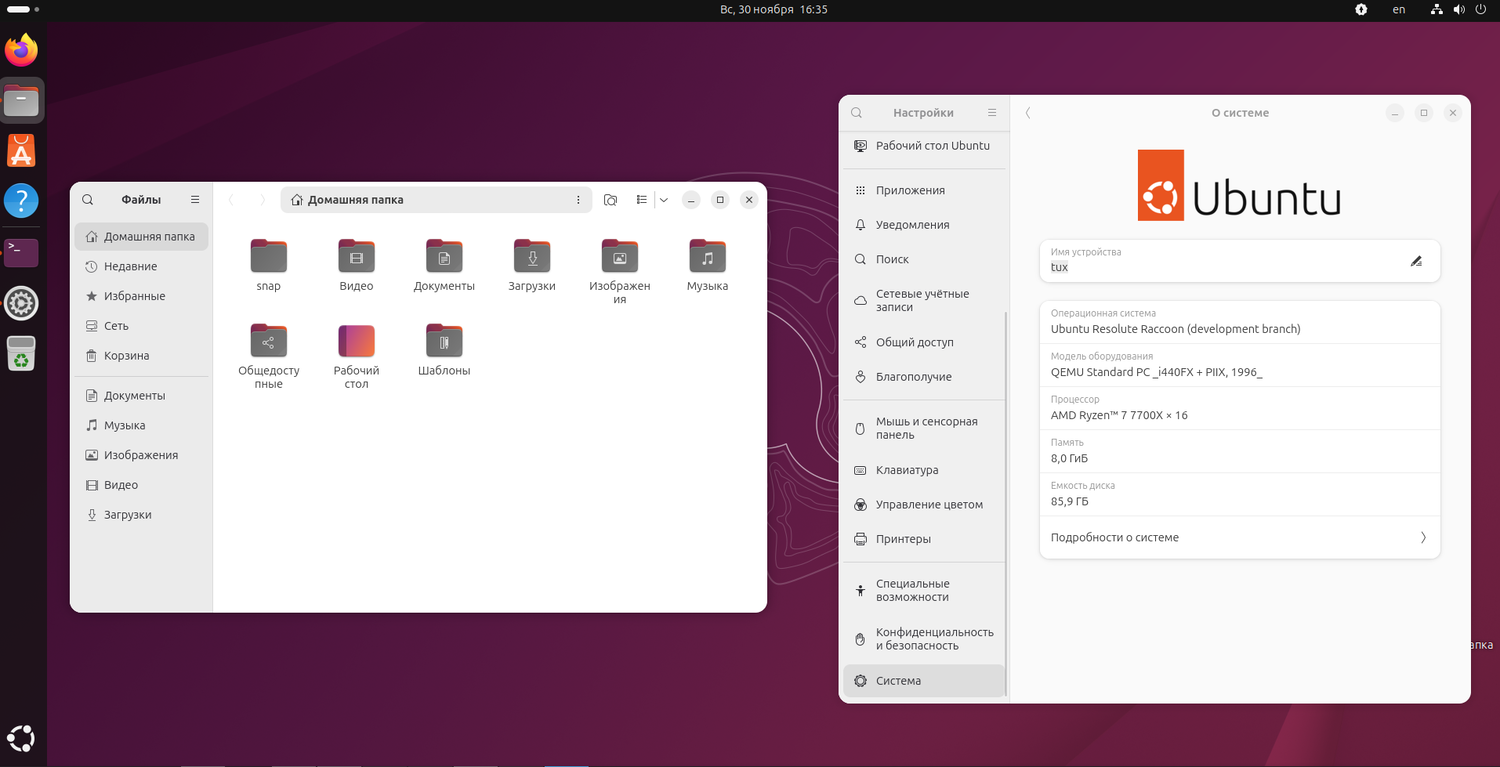Go forward in the Files window
The image size is (1500, 767).
click(x=263, y=200)
